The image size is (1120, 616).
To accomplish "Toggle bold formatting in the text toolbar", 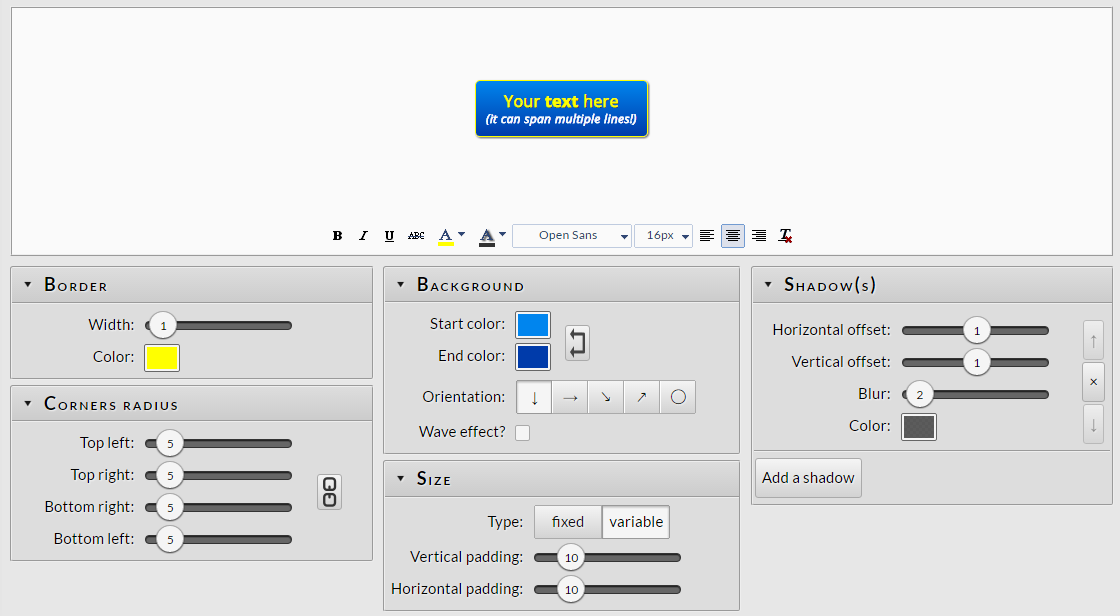I will pos(337,236).
